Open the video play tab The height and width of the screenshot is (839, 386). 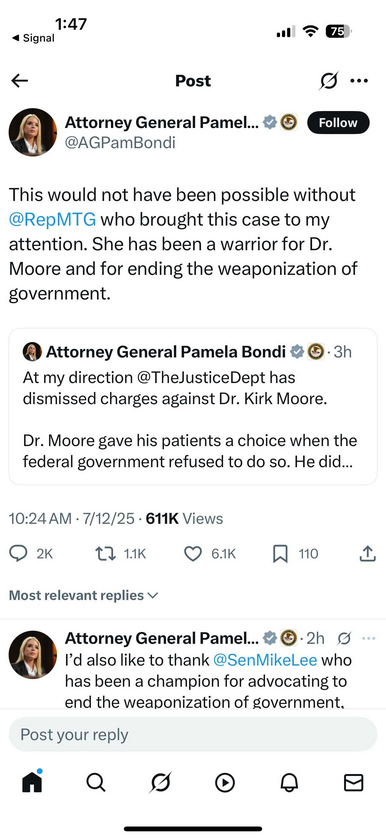pyautogui.click(x=225, y=782)
